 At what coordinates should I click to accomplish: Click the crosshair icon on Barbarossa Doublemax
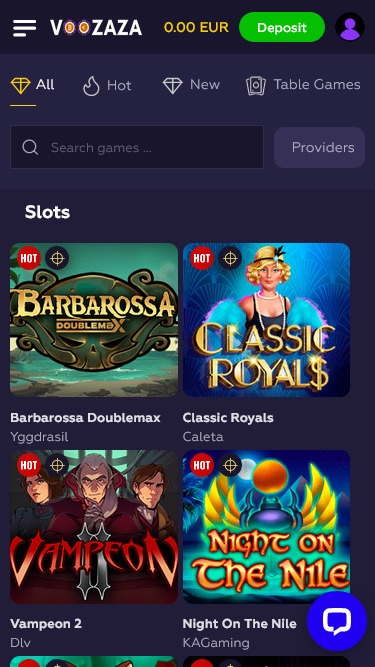(57, 258)
